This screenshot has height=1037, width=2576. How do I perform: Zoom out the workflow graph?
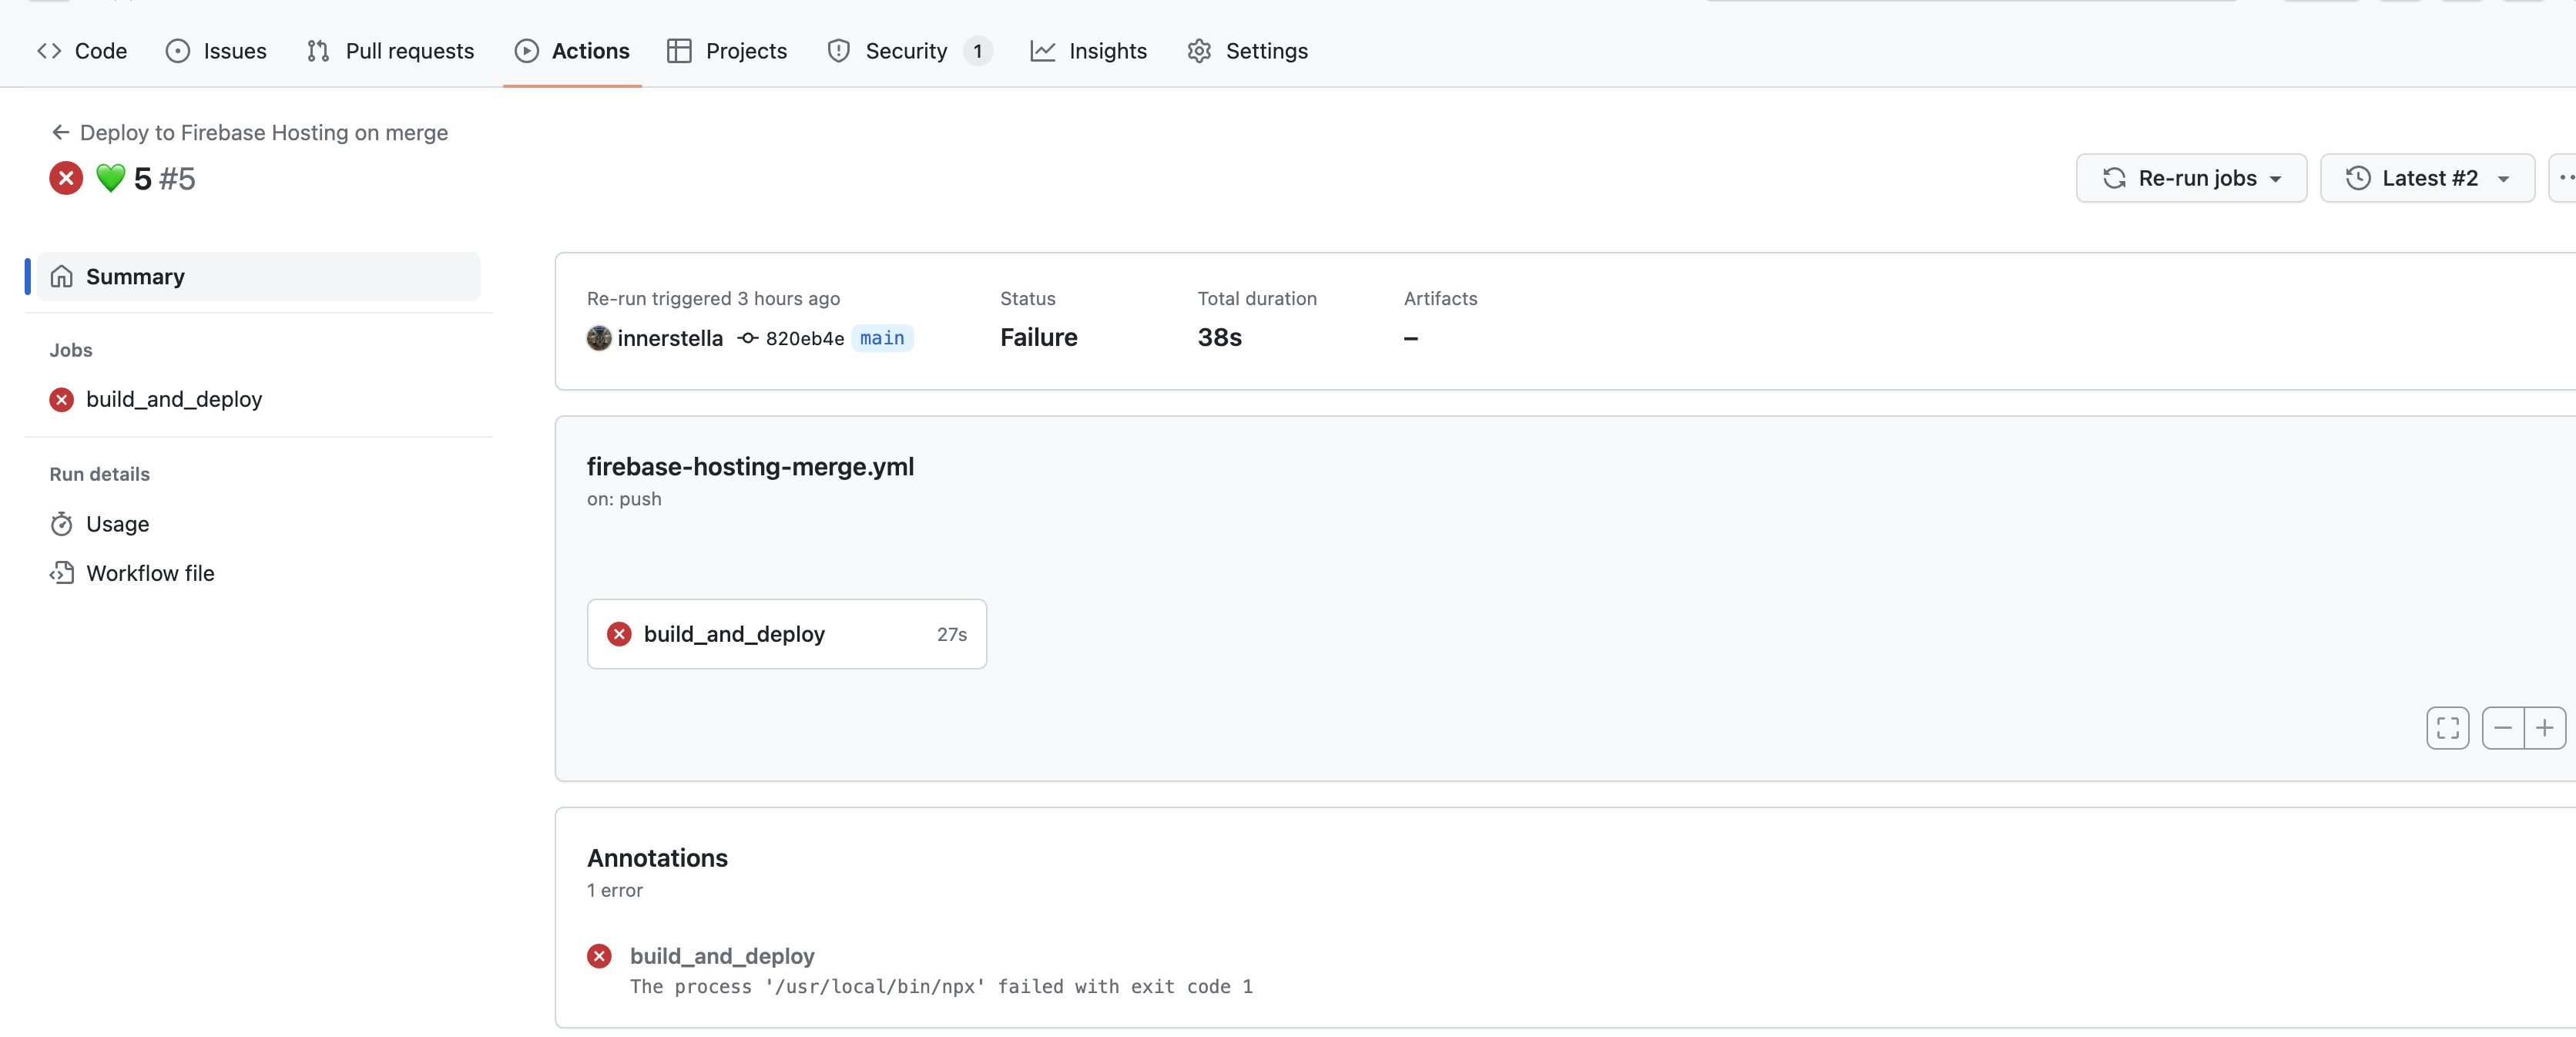[2503, 728]
